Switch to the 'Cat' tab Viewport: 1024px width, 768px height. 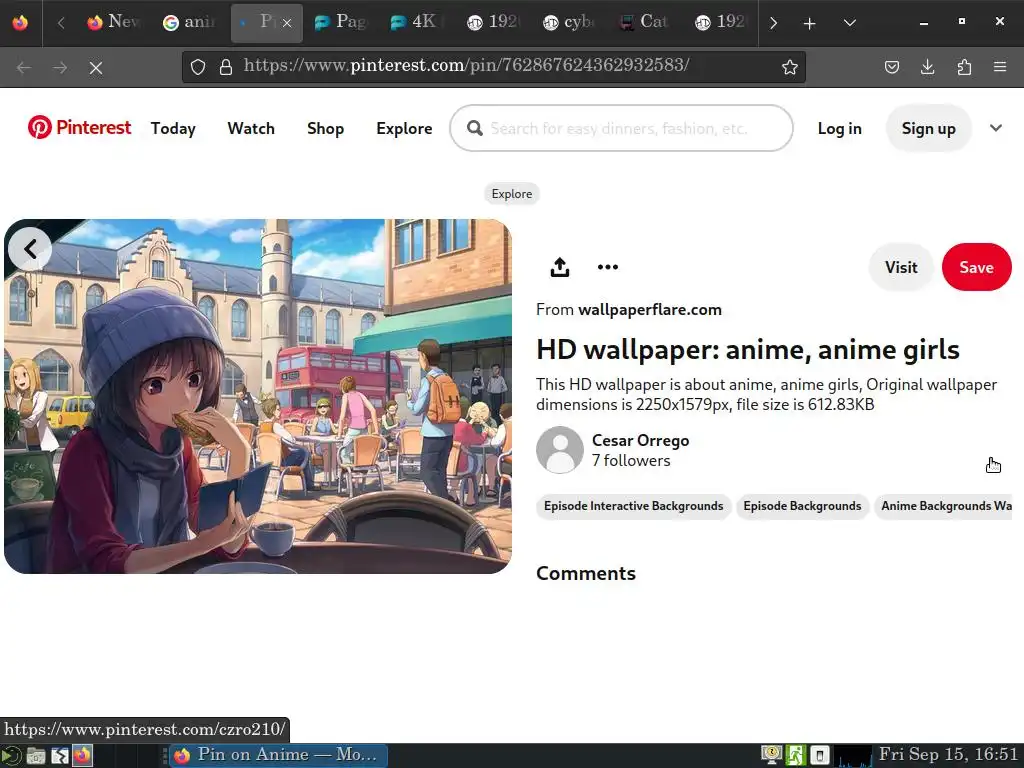pyautogui.click(x=643, y=23)
